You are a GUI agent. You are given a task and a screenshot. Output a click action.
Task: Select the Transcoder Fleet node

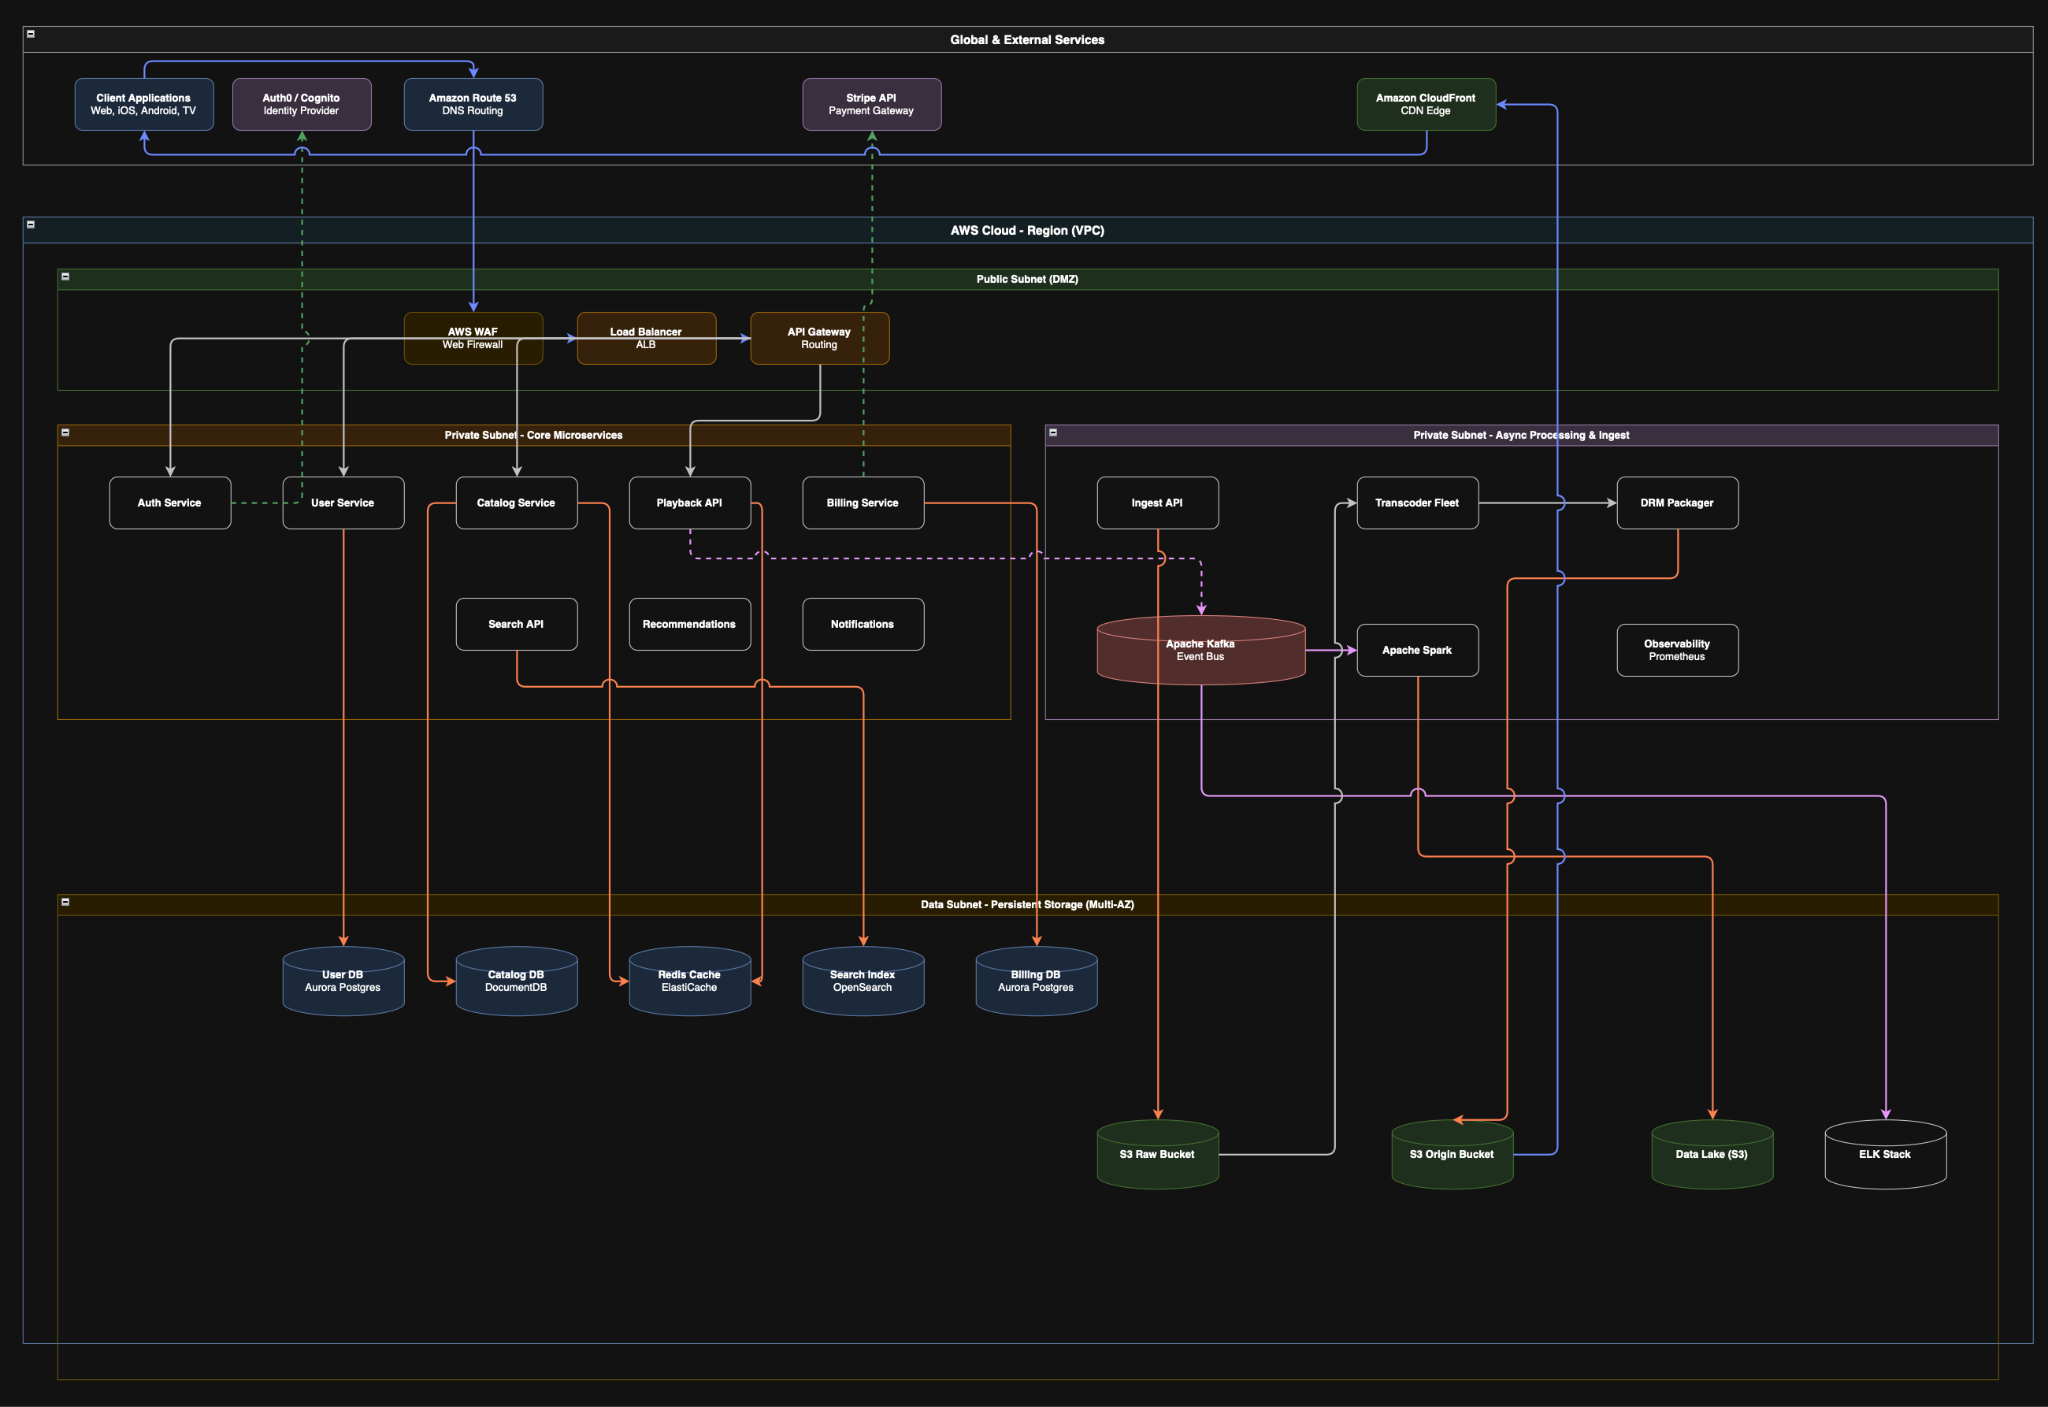(x=1418, y=503)
